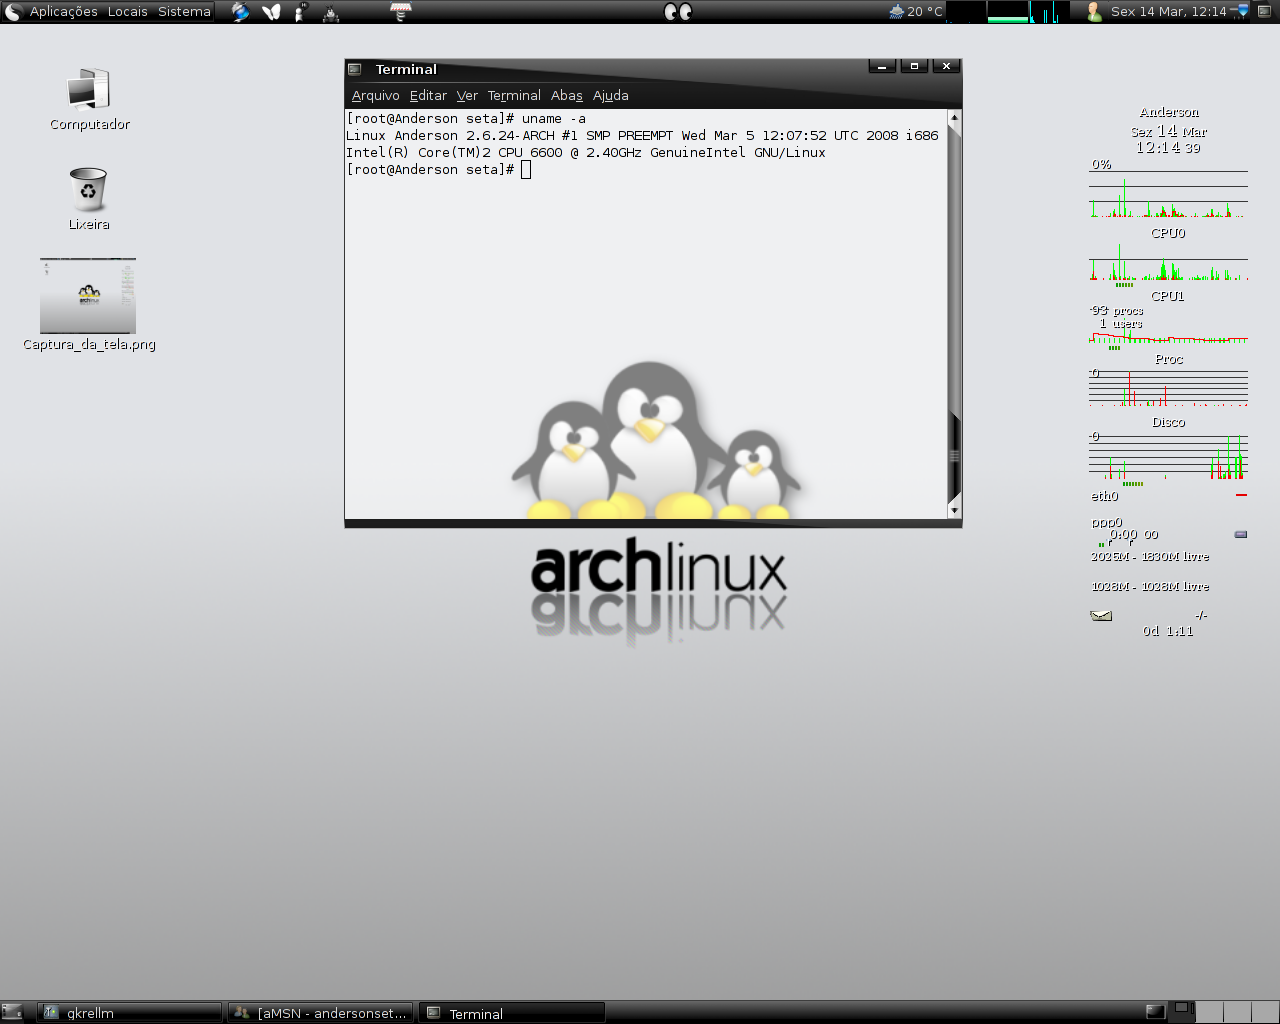Click the Terminal window menu icon in the titlebar

point(354,69)
